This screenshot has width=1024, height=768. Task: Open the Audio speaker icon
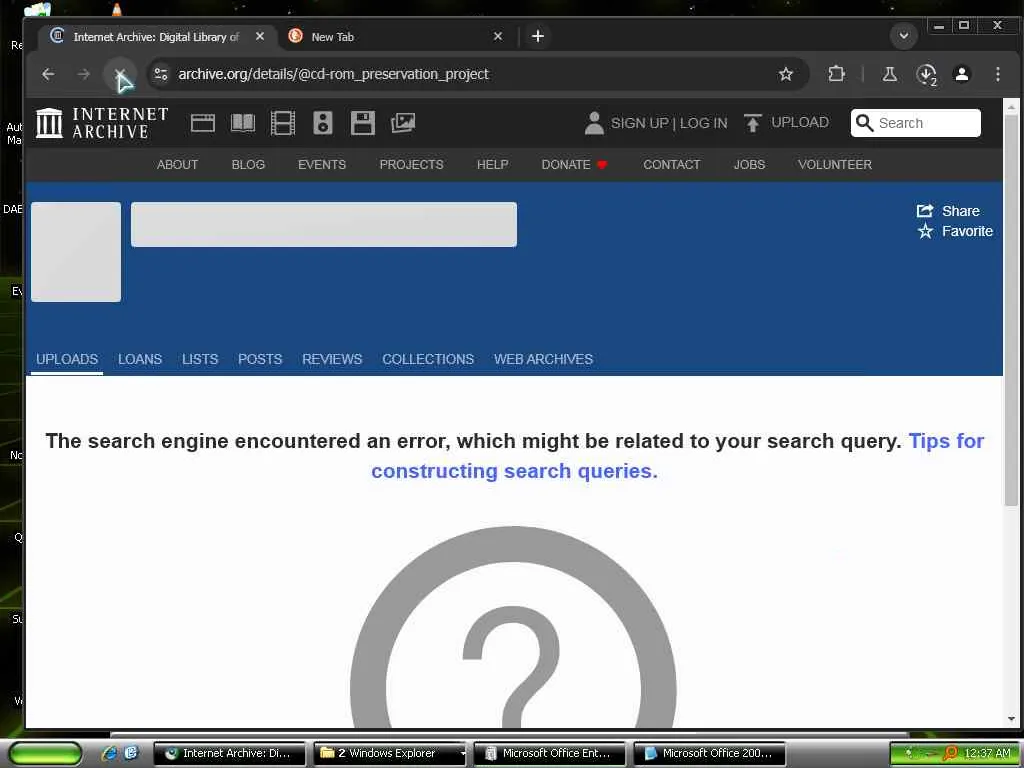[323, 123]
